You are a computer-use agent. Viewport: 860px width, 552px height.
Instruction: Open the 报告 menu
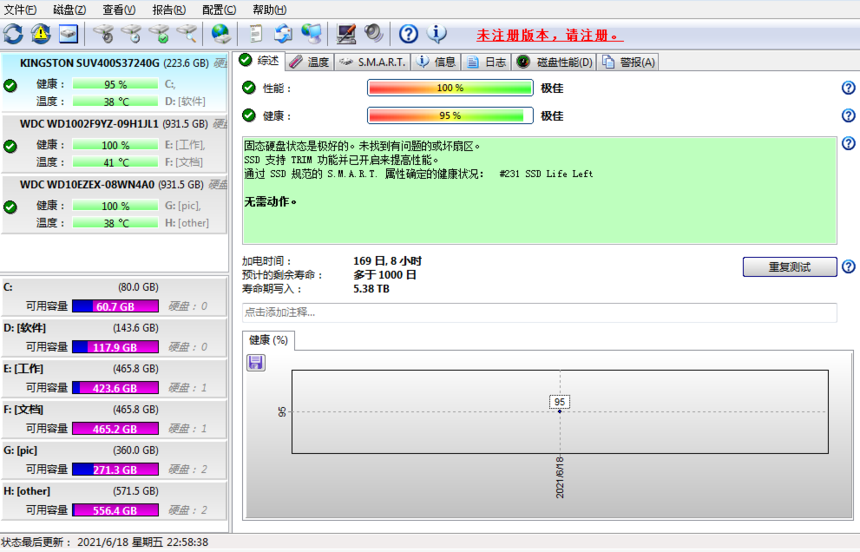tap(168, 10)
